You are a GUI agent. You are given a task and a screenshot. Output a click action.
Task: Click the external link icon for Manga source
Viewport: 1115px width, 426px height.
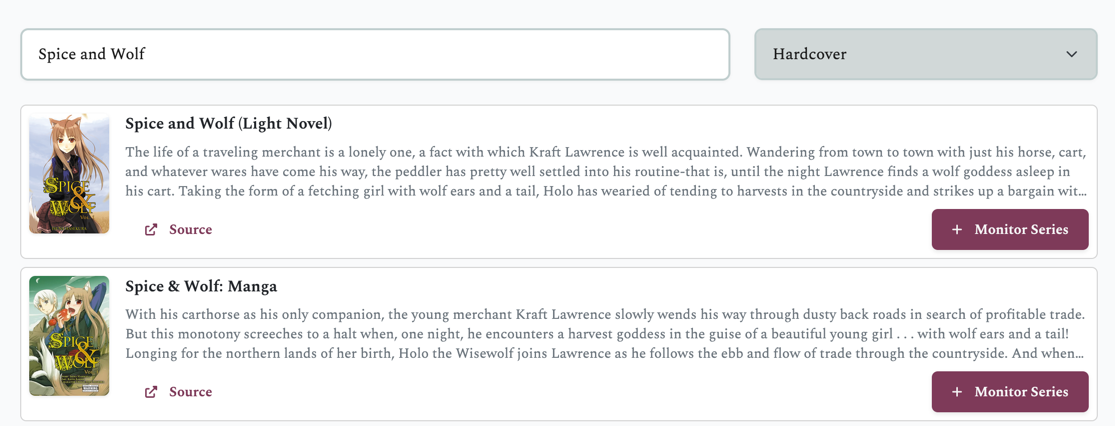point(151,392)
